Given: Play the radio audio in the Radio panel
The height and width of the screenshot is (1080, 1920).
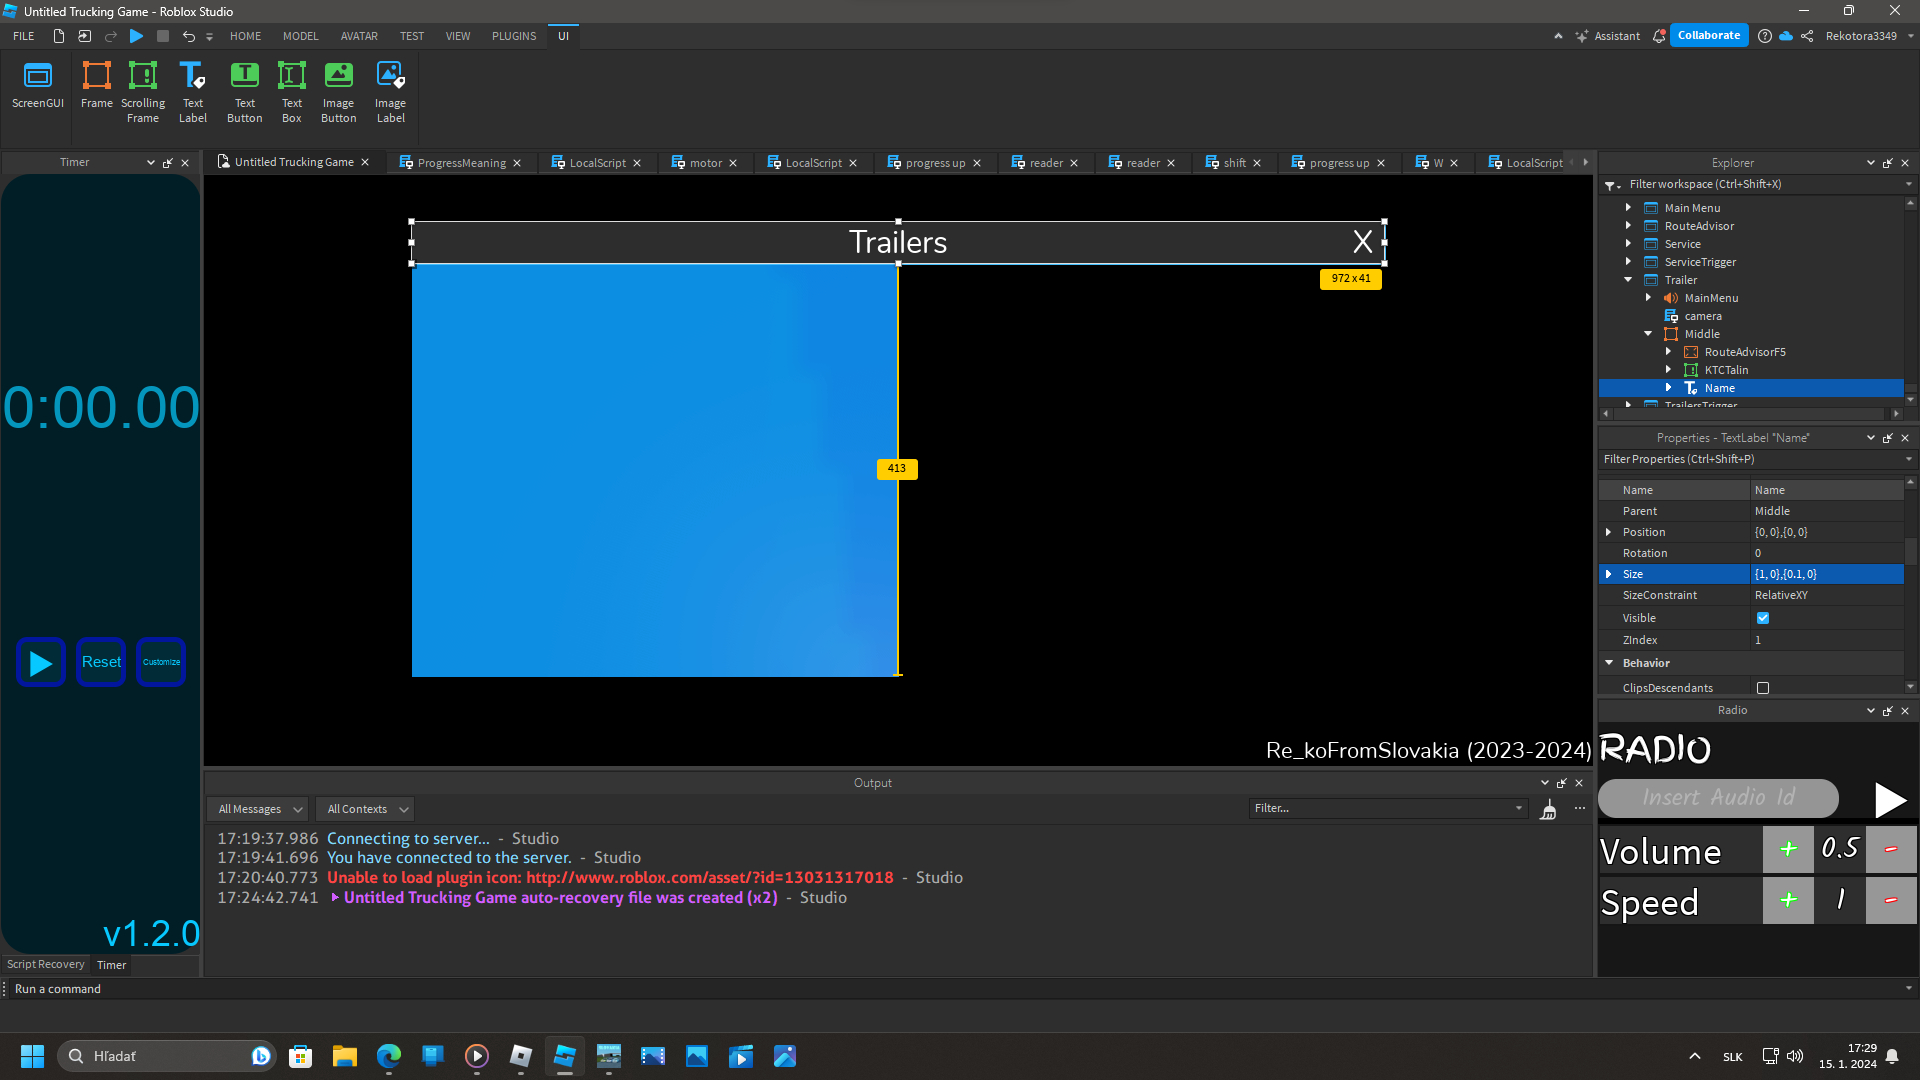Looking at the screenshot, I should click(x=1889, y=799).
